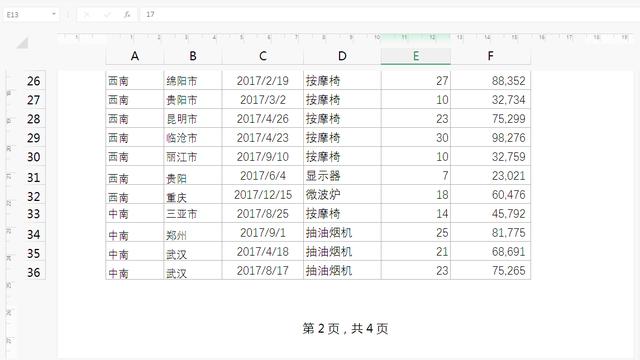The width and height of the screenshot is (640, 360).
Task: Click the formula bar showing 17
Action: 390,14
